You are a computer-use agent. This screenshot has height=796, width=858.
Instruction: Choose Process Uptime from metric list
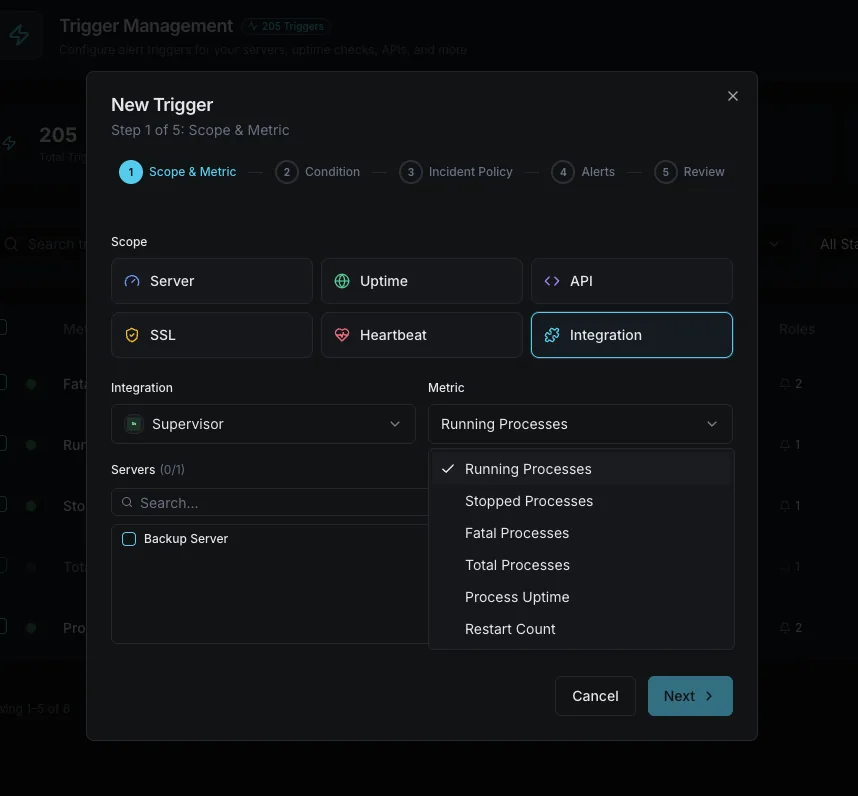581,597
